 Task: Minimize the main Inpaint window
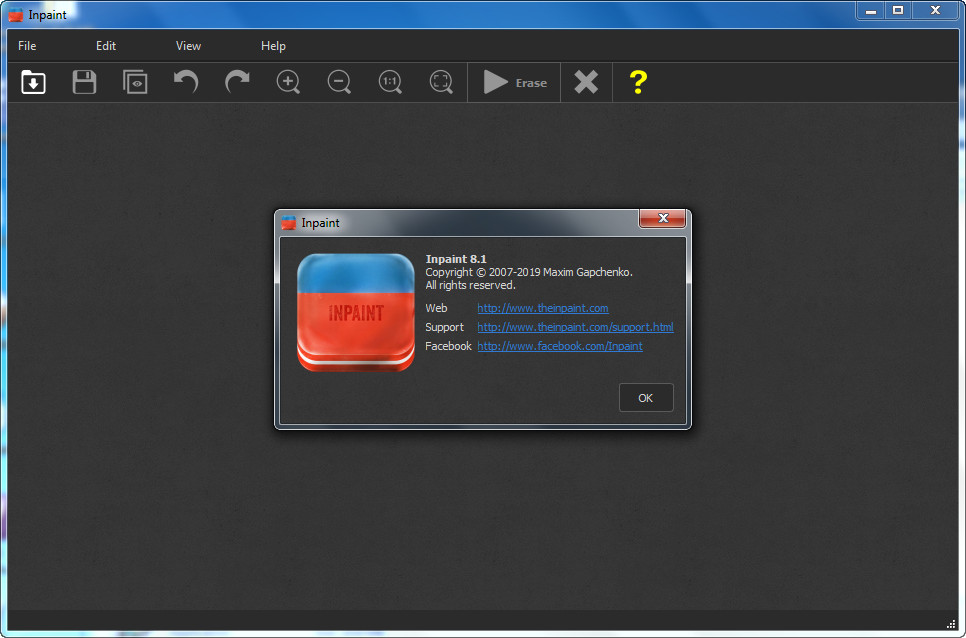point(871,10)
